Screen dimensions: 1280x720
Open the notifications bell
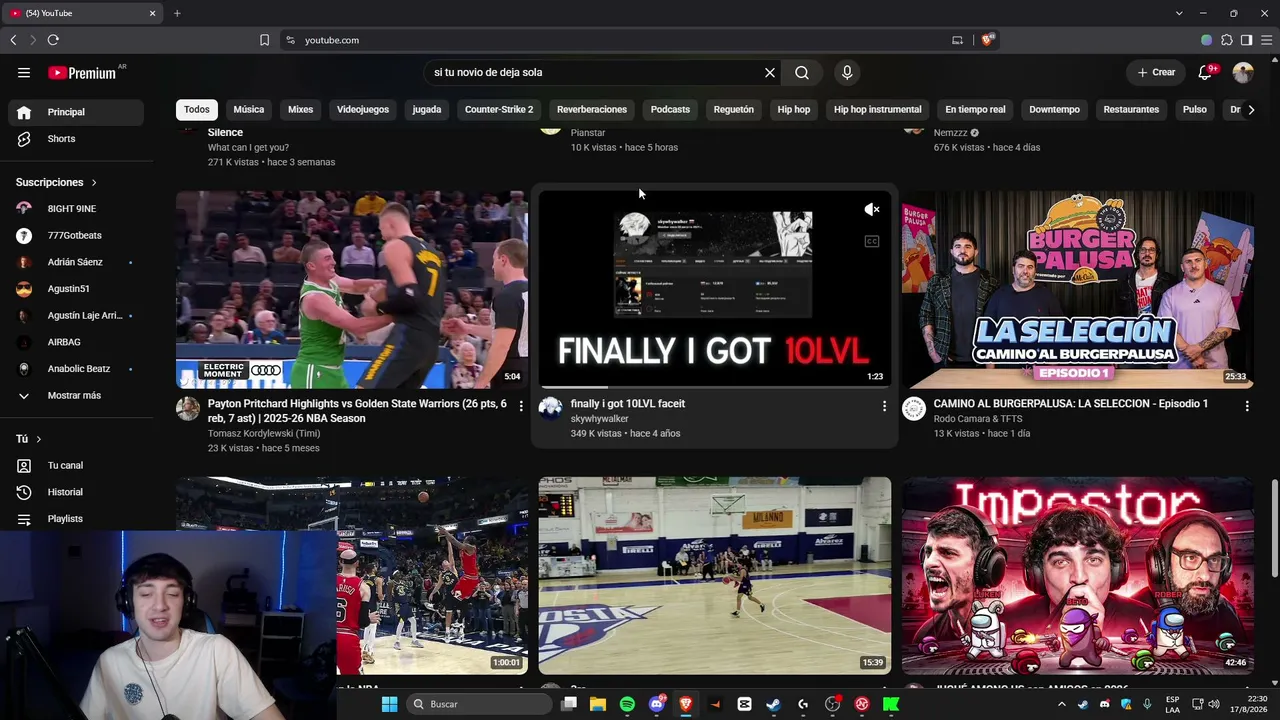click(x=1206, y=72)
